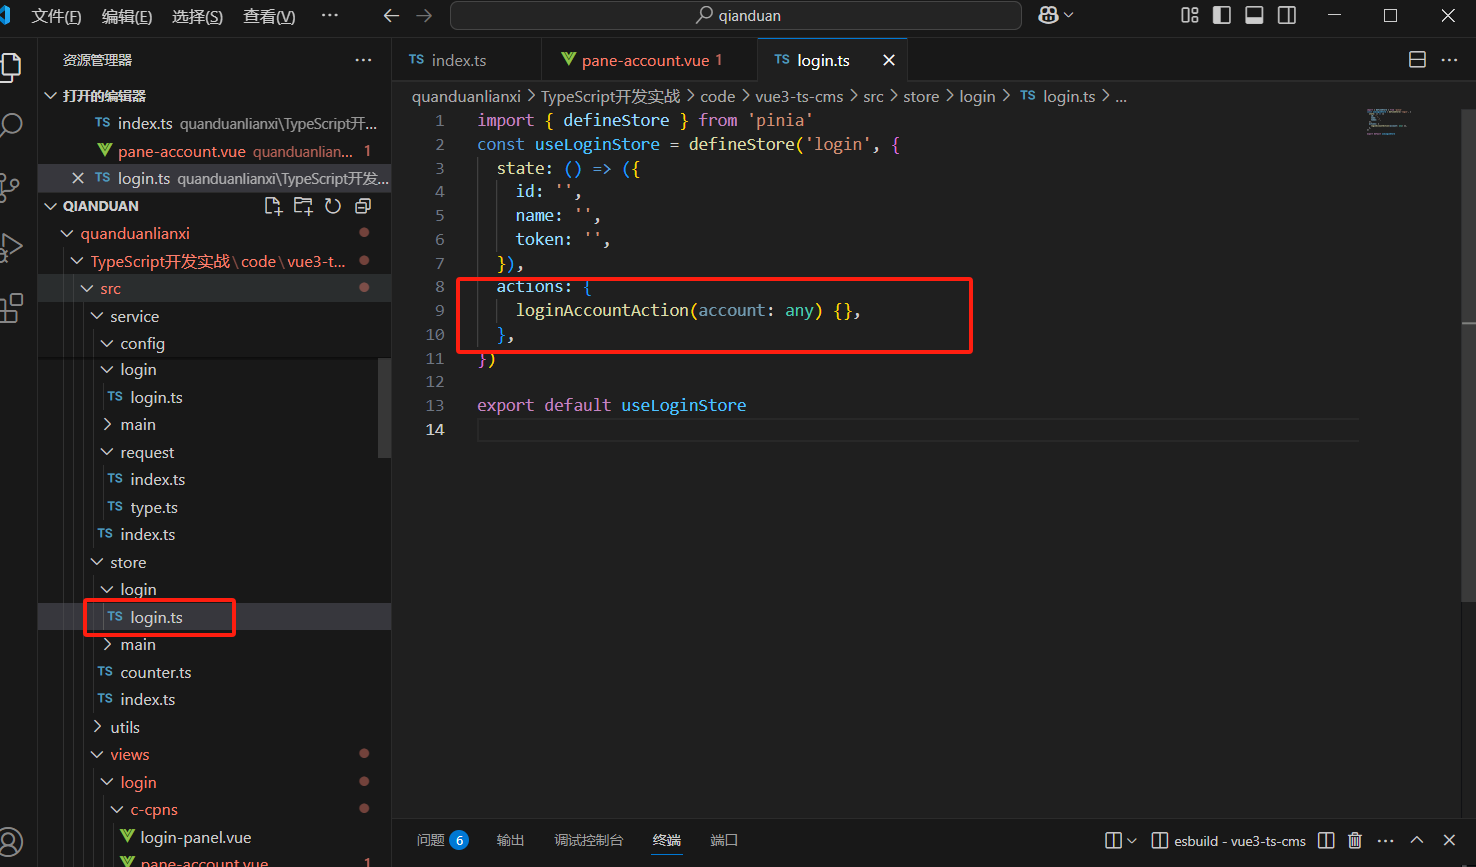Toggle bottom panel visibility
This screenshot has height=867, width=1476.
click(x=1254, y=15)
